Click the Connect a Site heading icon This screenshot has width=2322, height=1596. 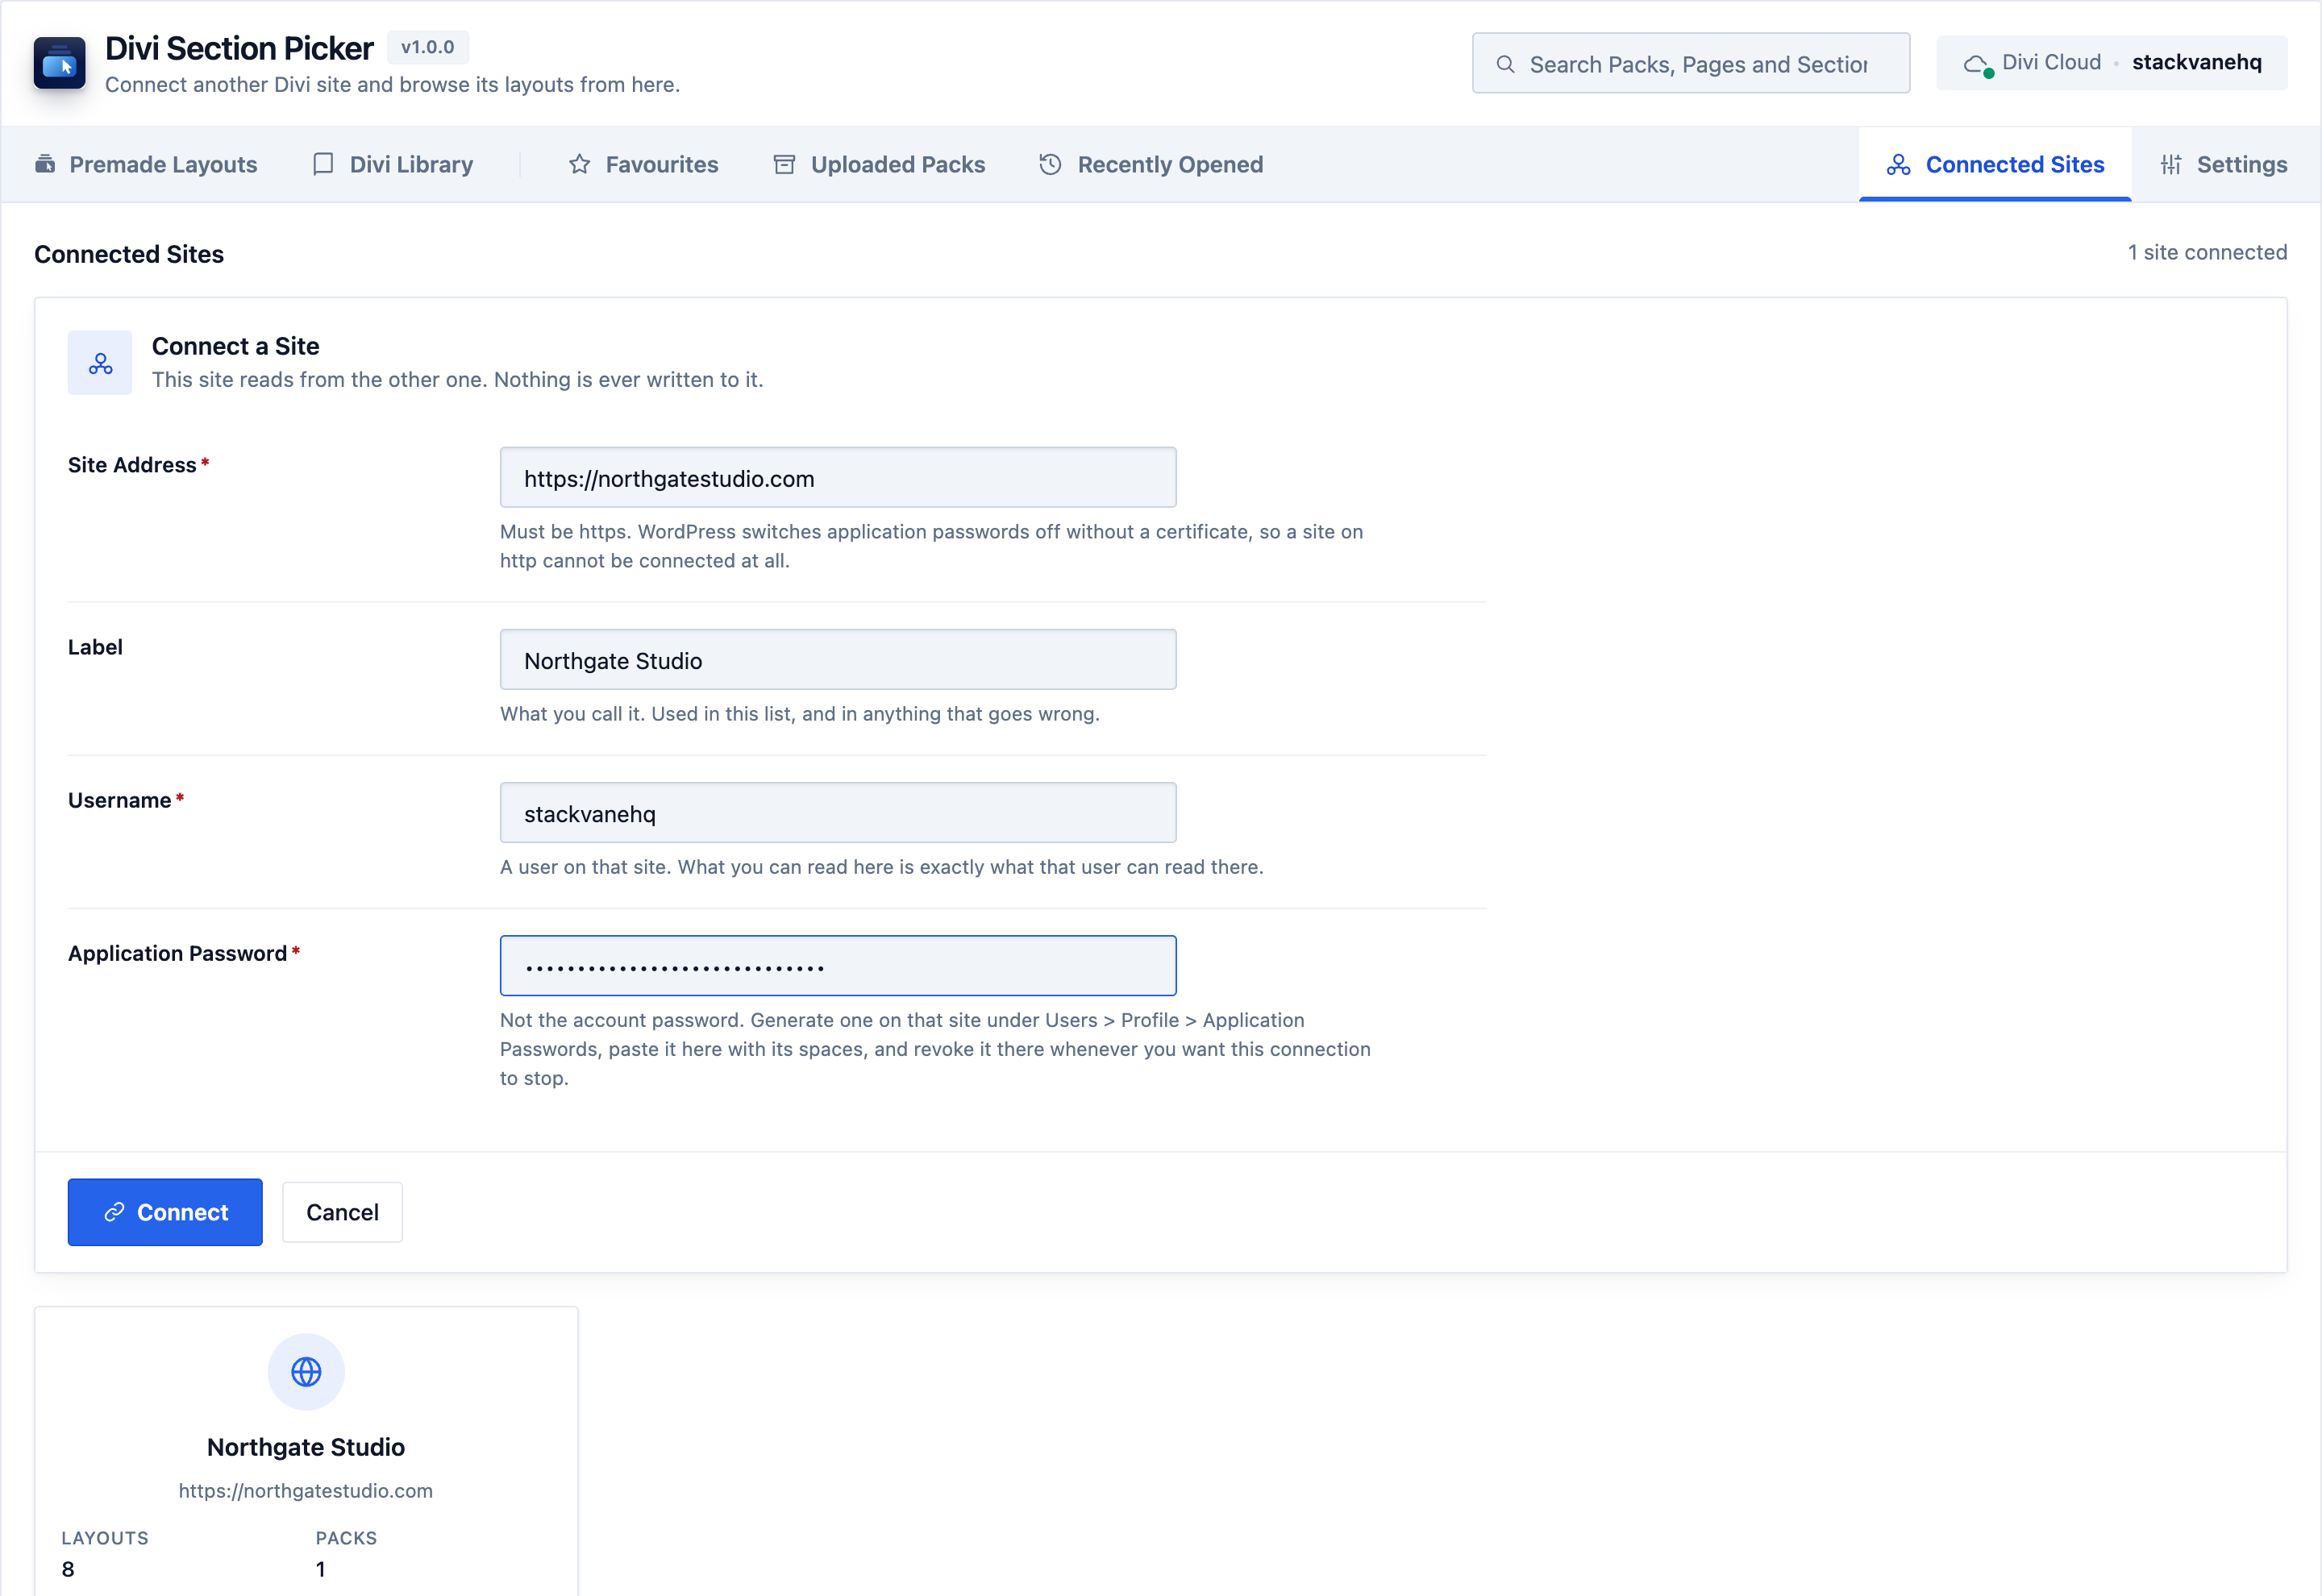coord(100,363)
